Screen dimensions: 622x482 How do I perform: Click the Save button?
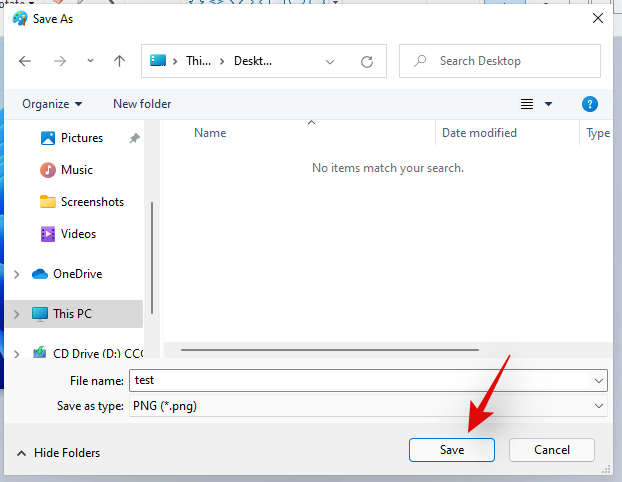pyautogui.click(x=452, y=450)
